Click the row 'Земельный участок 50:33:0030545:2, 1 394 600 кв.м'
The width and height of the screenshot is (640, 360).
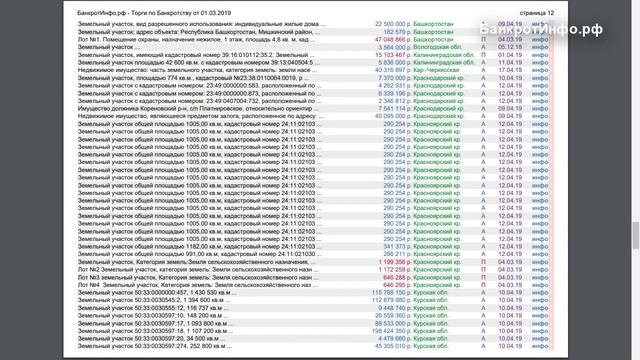coord(153,300)
